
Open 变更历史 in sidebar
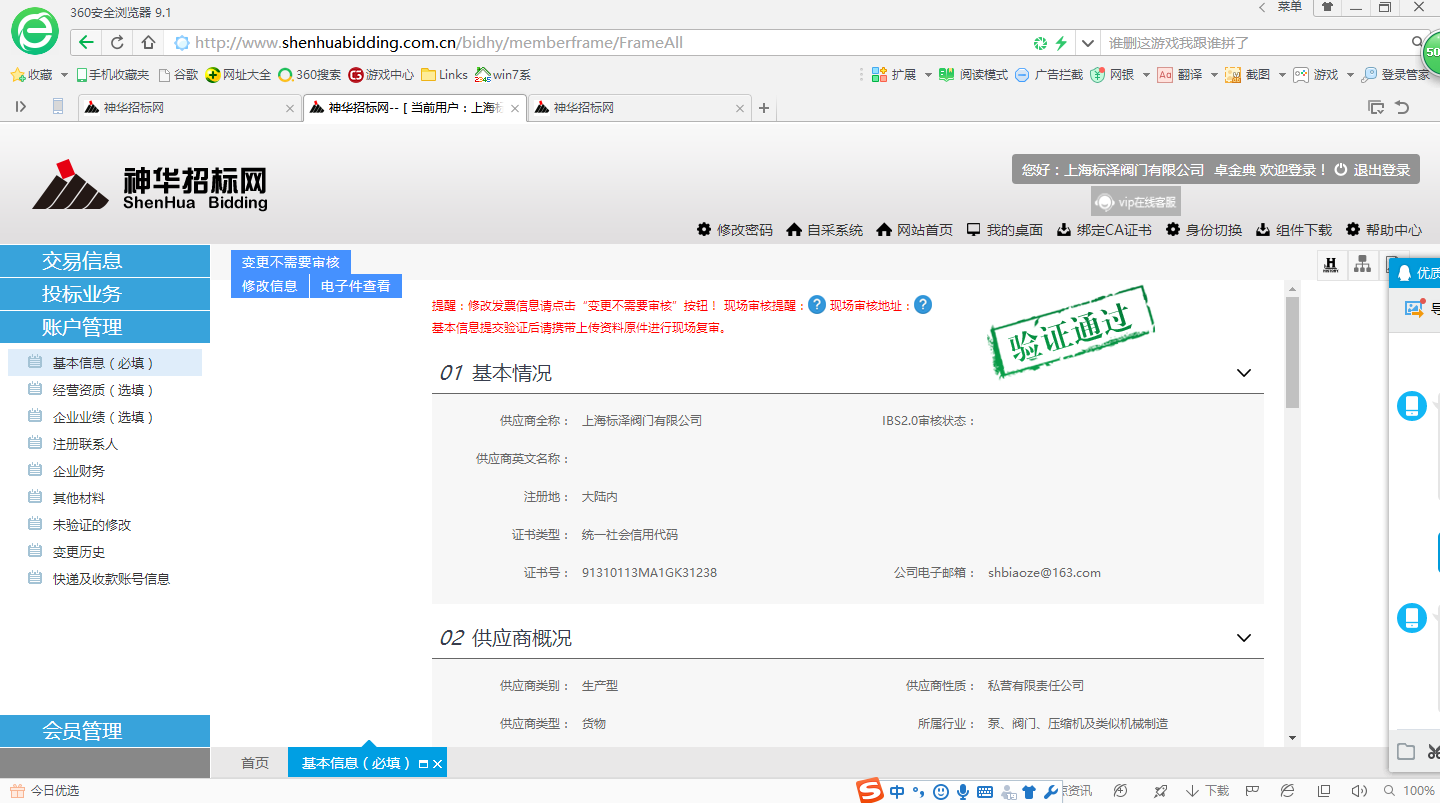pos(79,552)
